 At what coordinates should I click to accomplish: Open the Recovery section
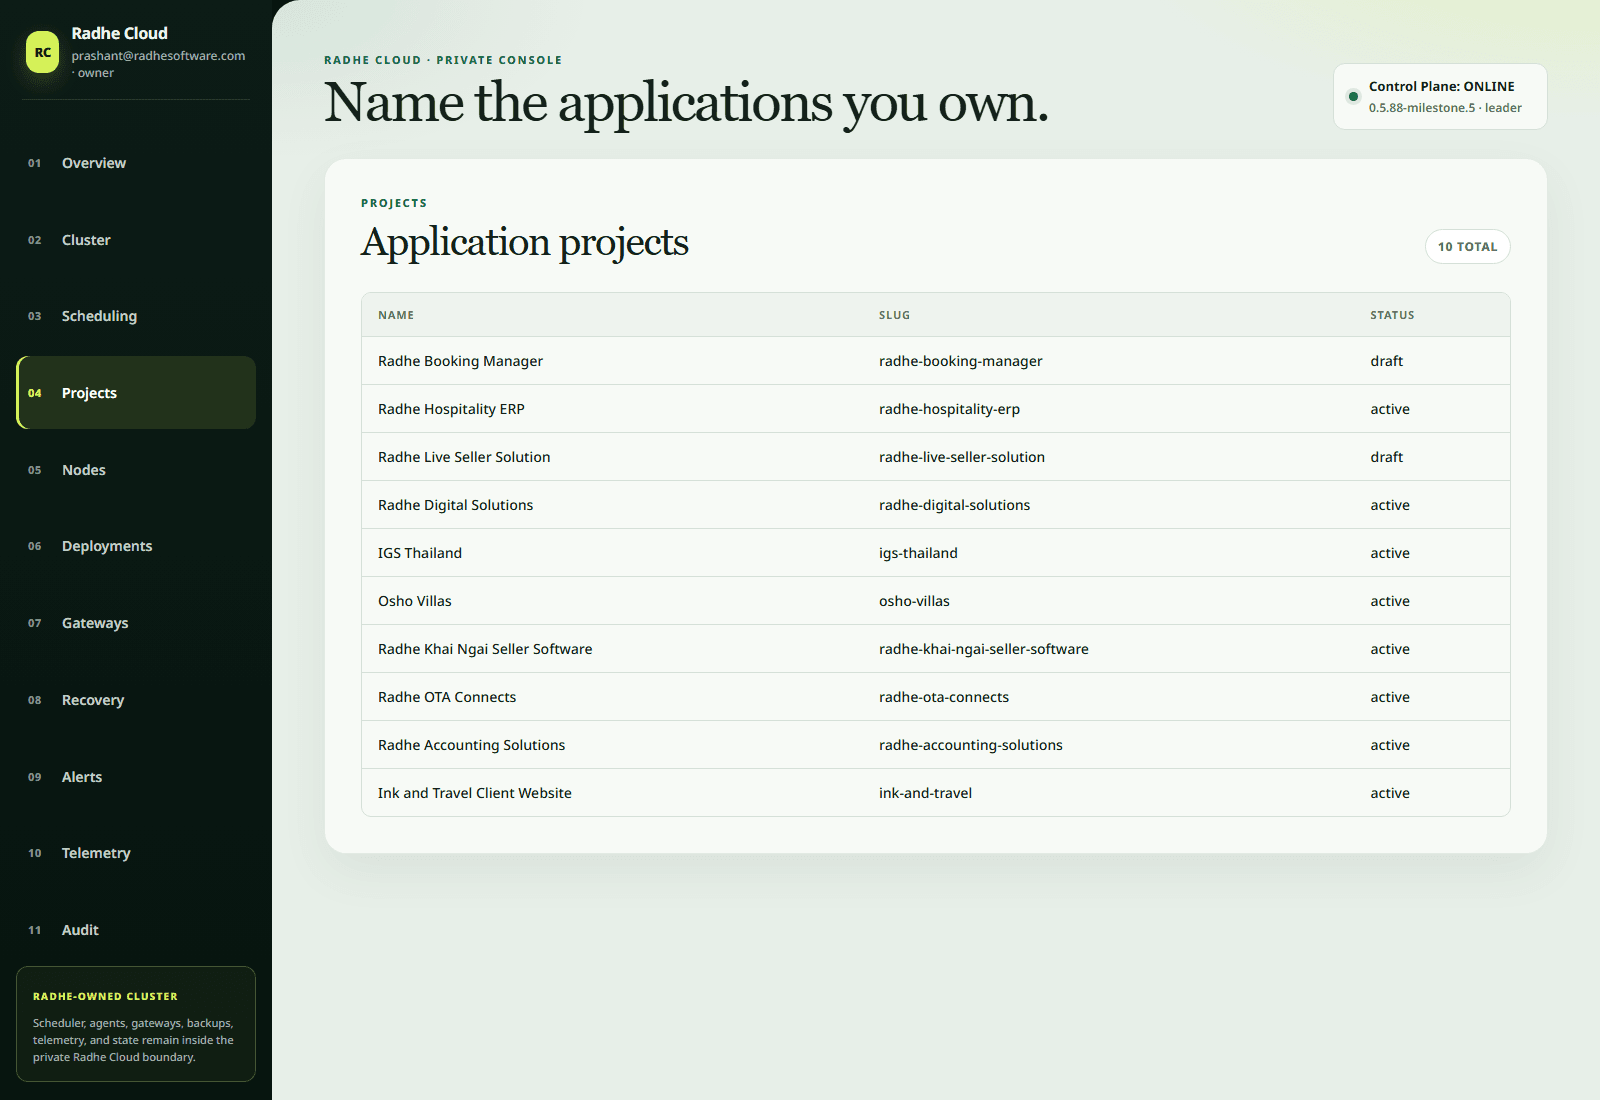136,700
